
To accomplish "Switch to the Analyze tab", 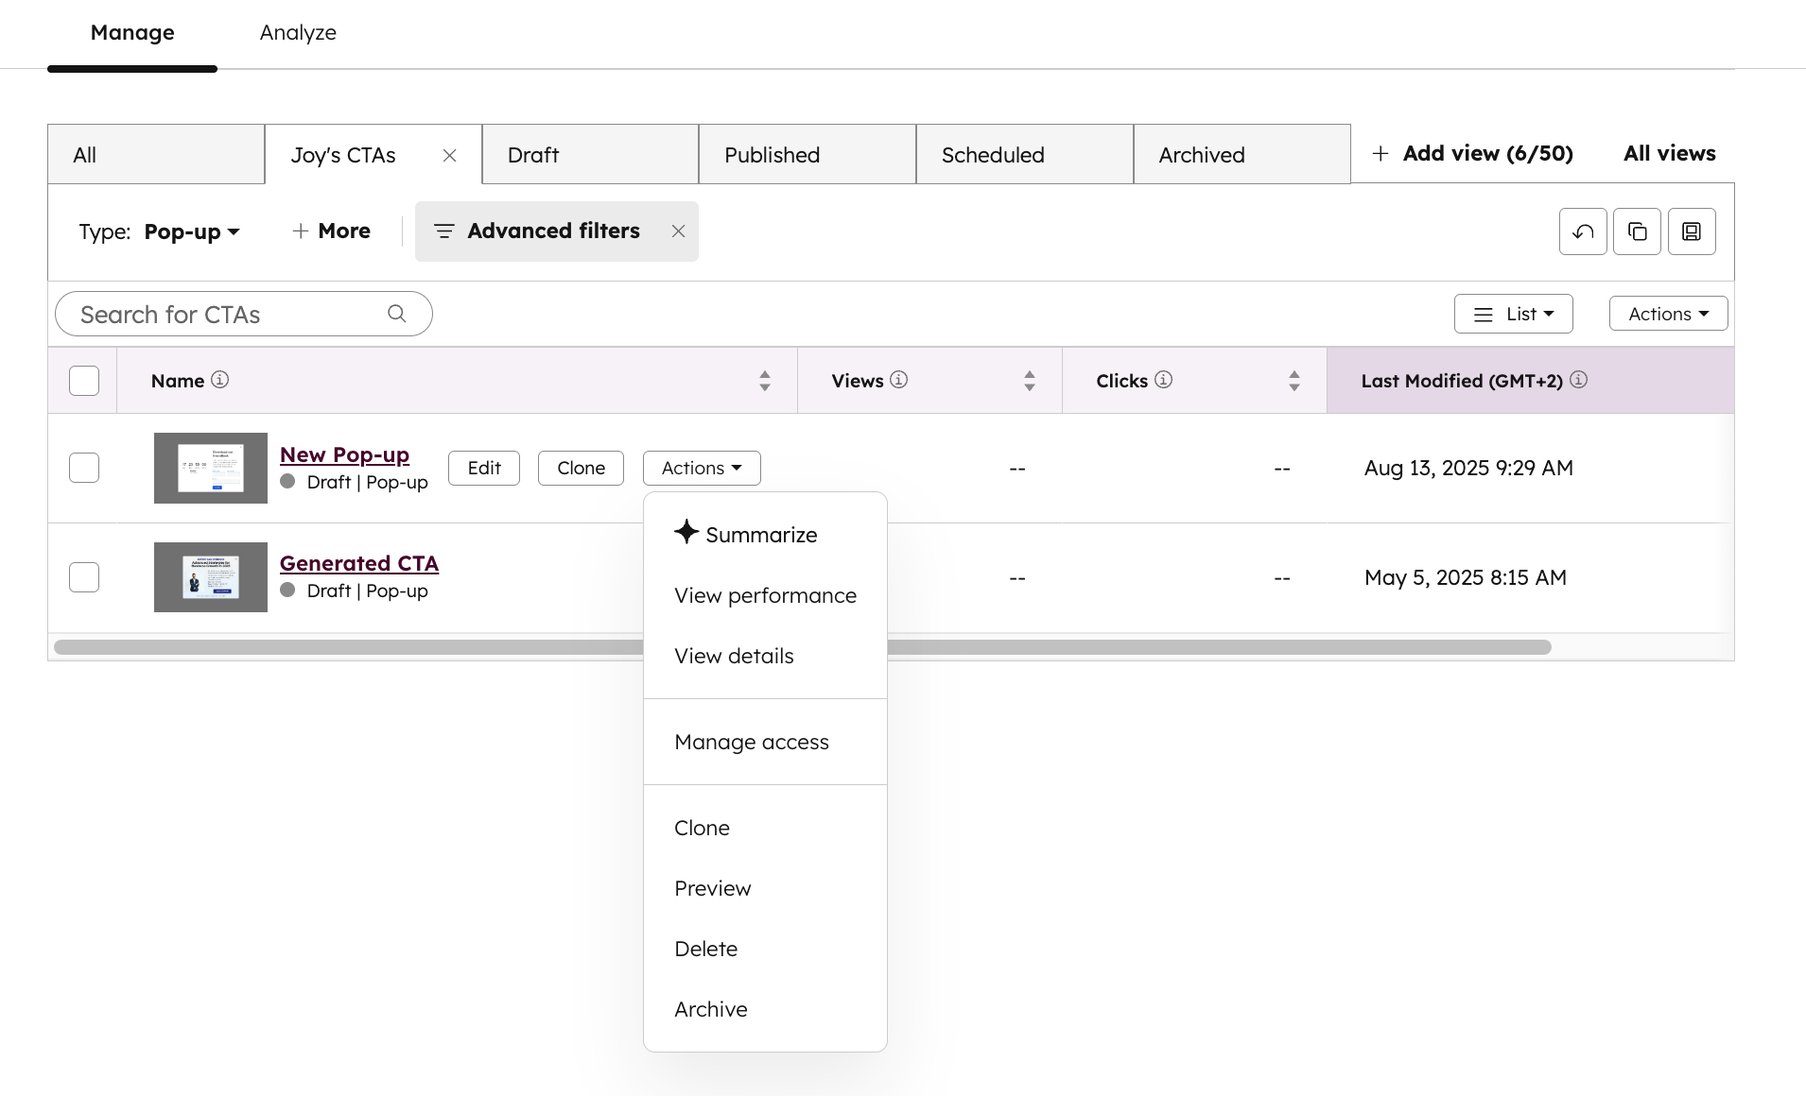I will 297,32.
